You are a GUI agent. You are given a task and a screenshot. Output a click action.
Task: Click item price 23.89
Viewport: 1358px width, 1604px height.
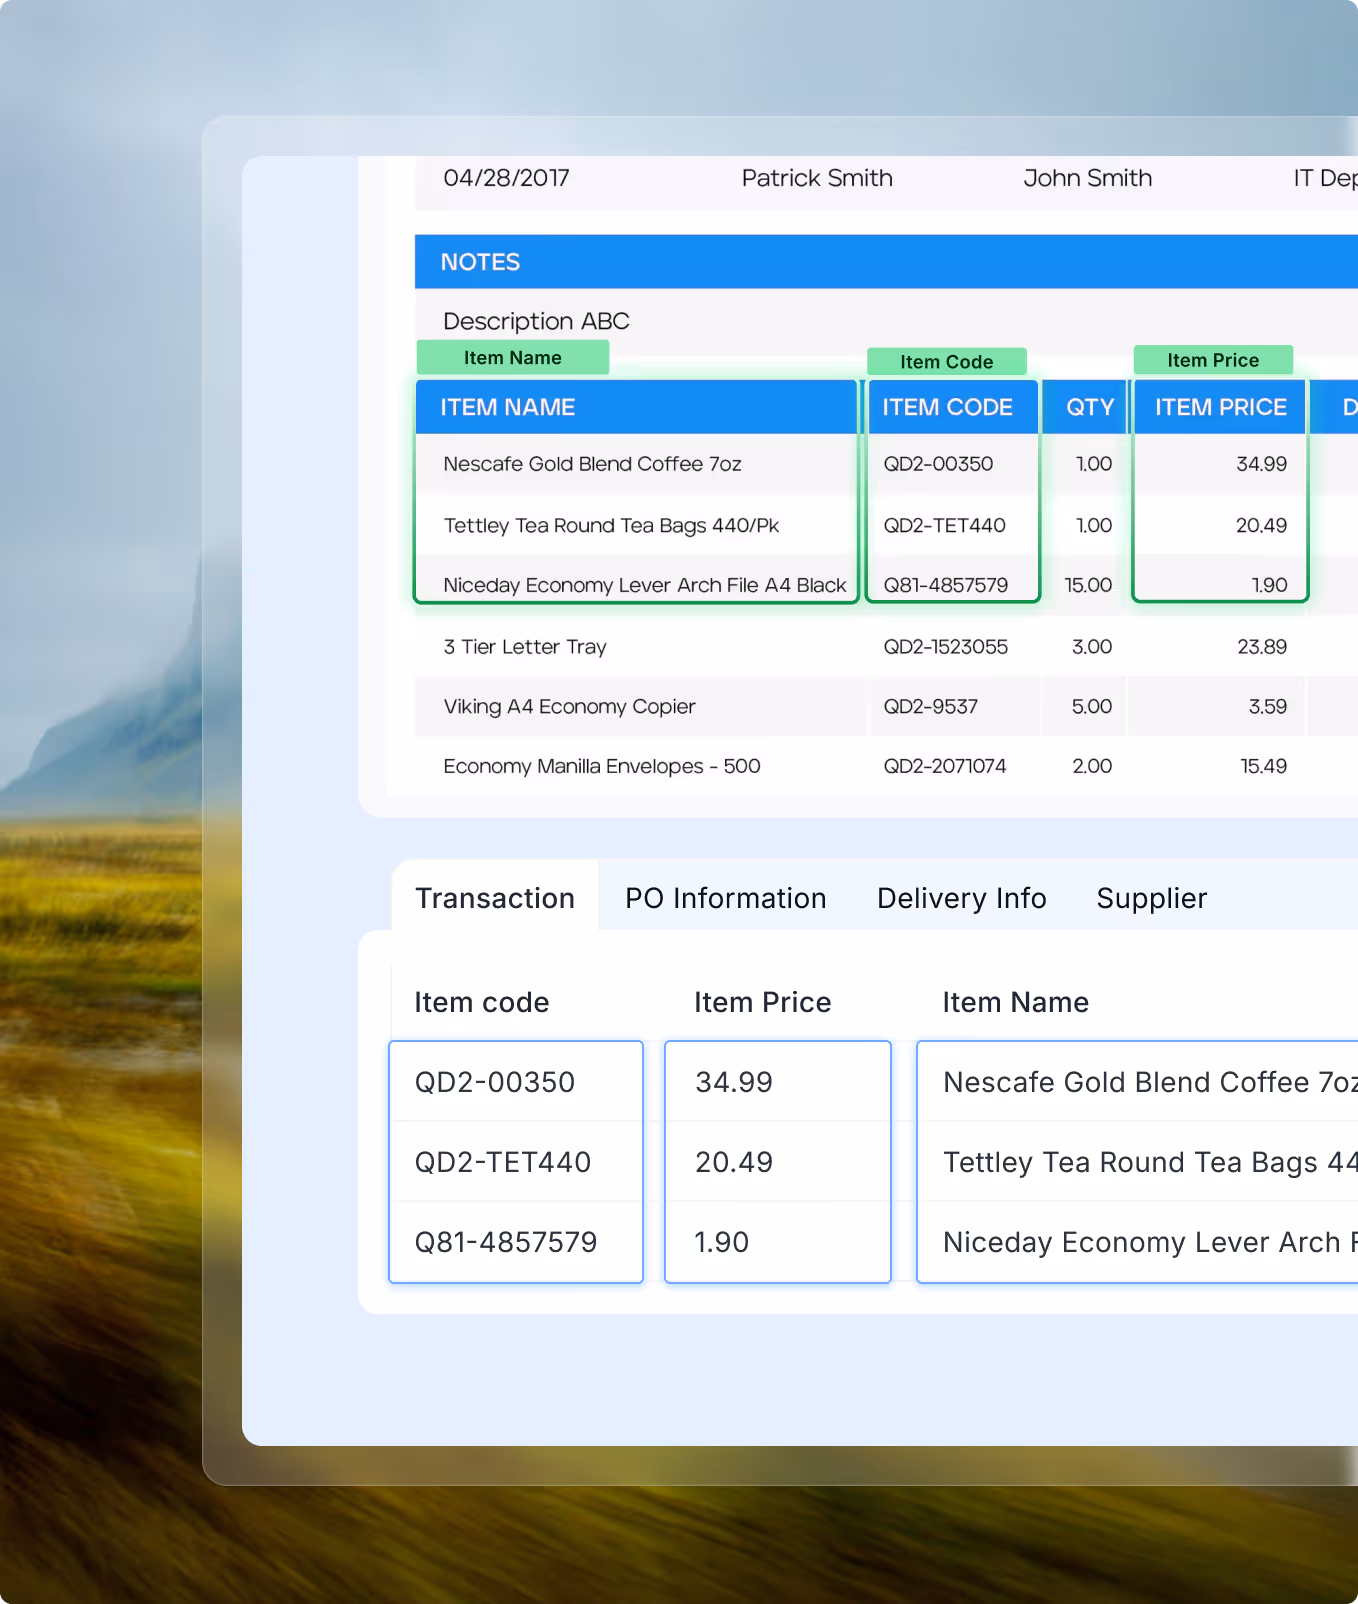coord(1262,647)
